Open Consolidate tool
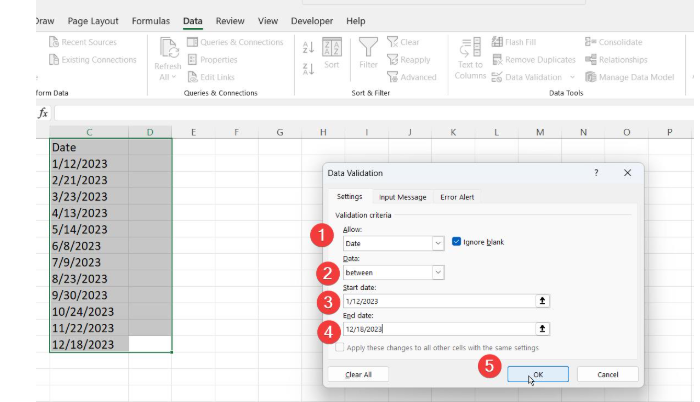Viewport: 700px width, 402px height. tap(613, 42)
